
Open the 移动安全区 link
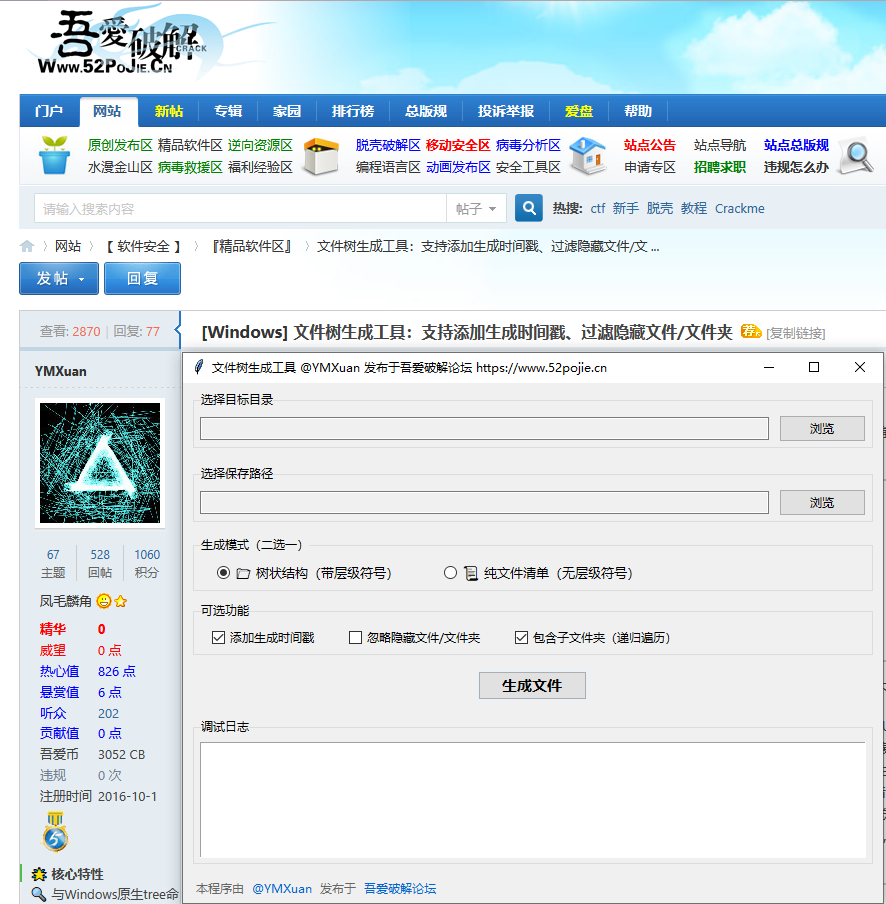click(x=458, y=145)
